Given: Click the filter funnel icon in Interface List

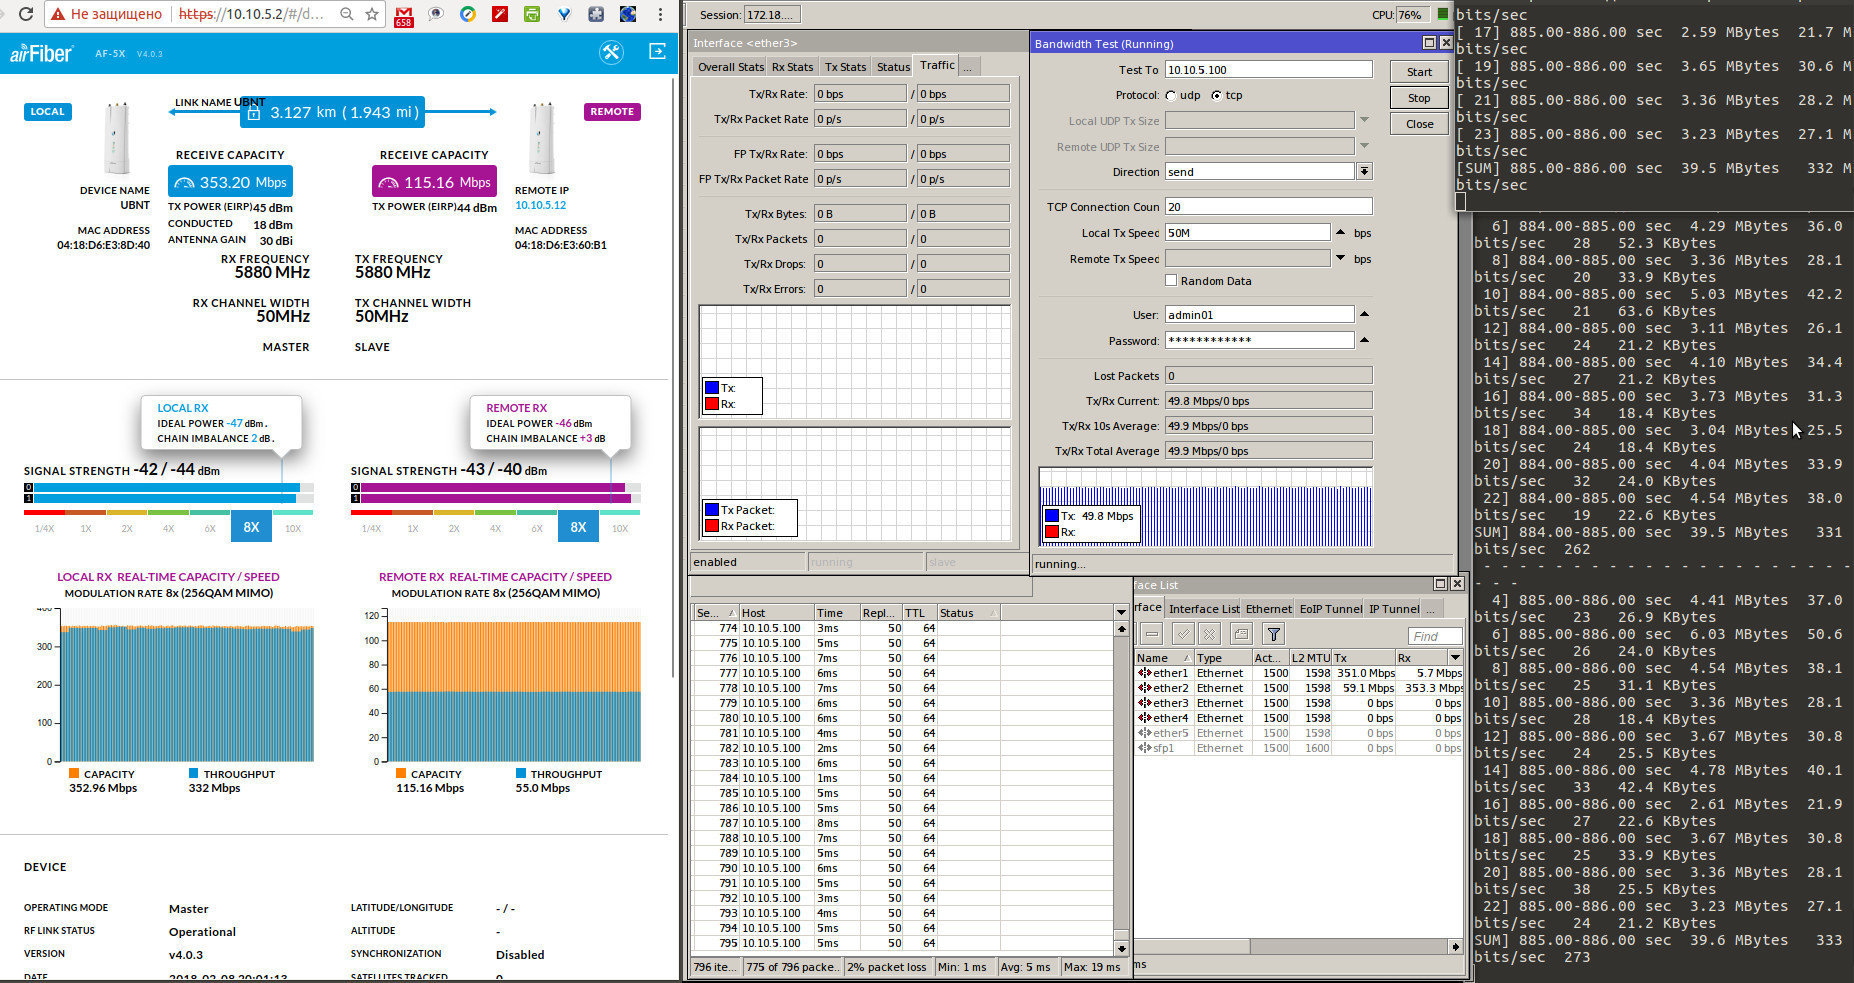Looking at the screenshot, I should click(x=1273, y=634).
